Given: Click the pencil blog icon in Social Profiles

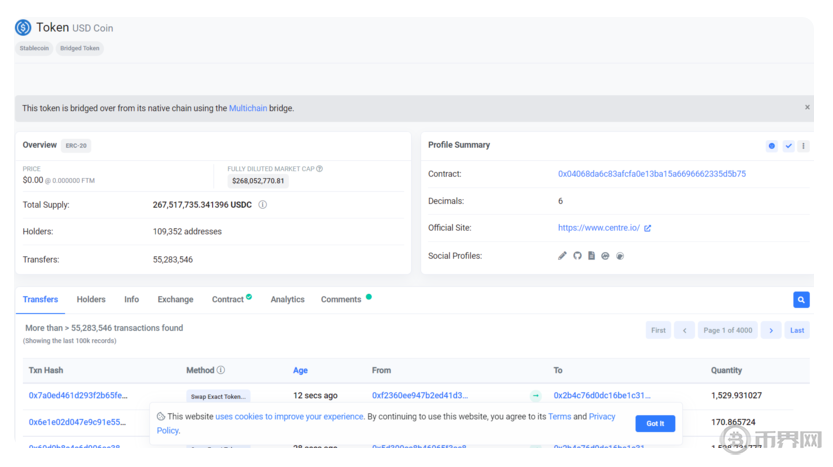Looking at the screenshot, I should click(x=562, y=256).
